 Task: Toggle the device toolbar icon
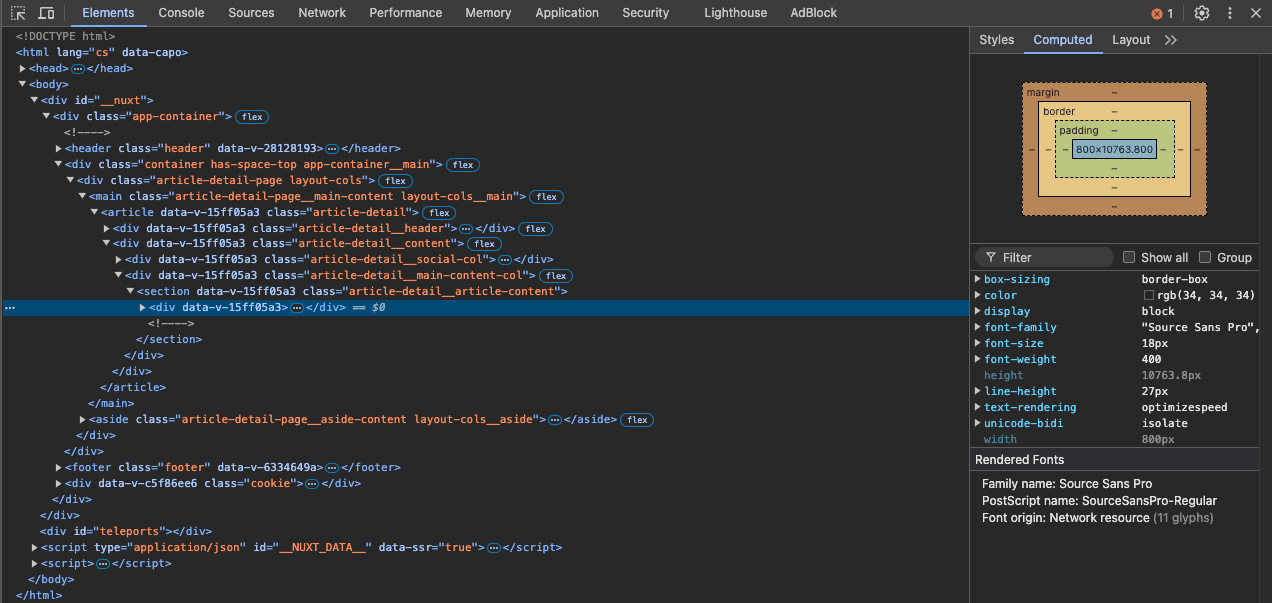(46, 13)
